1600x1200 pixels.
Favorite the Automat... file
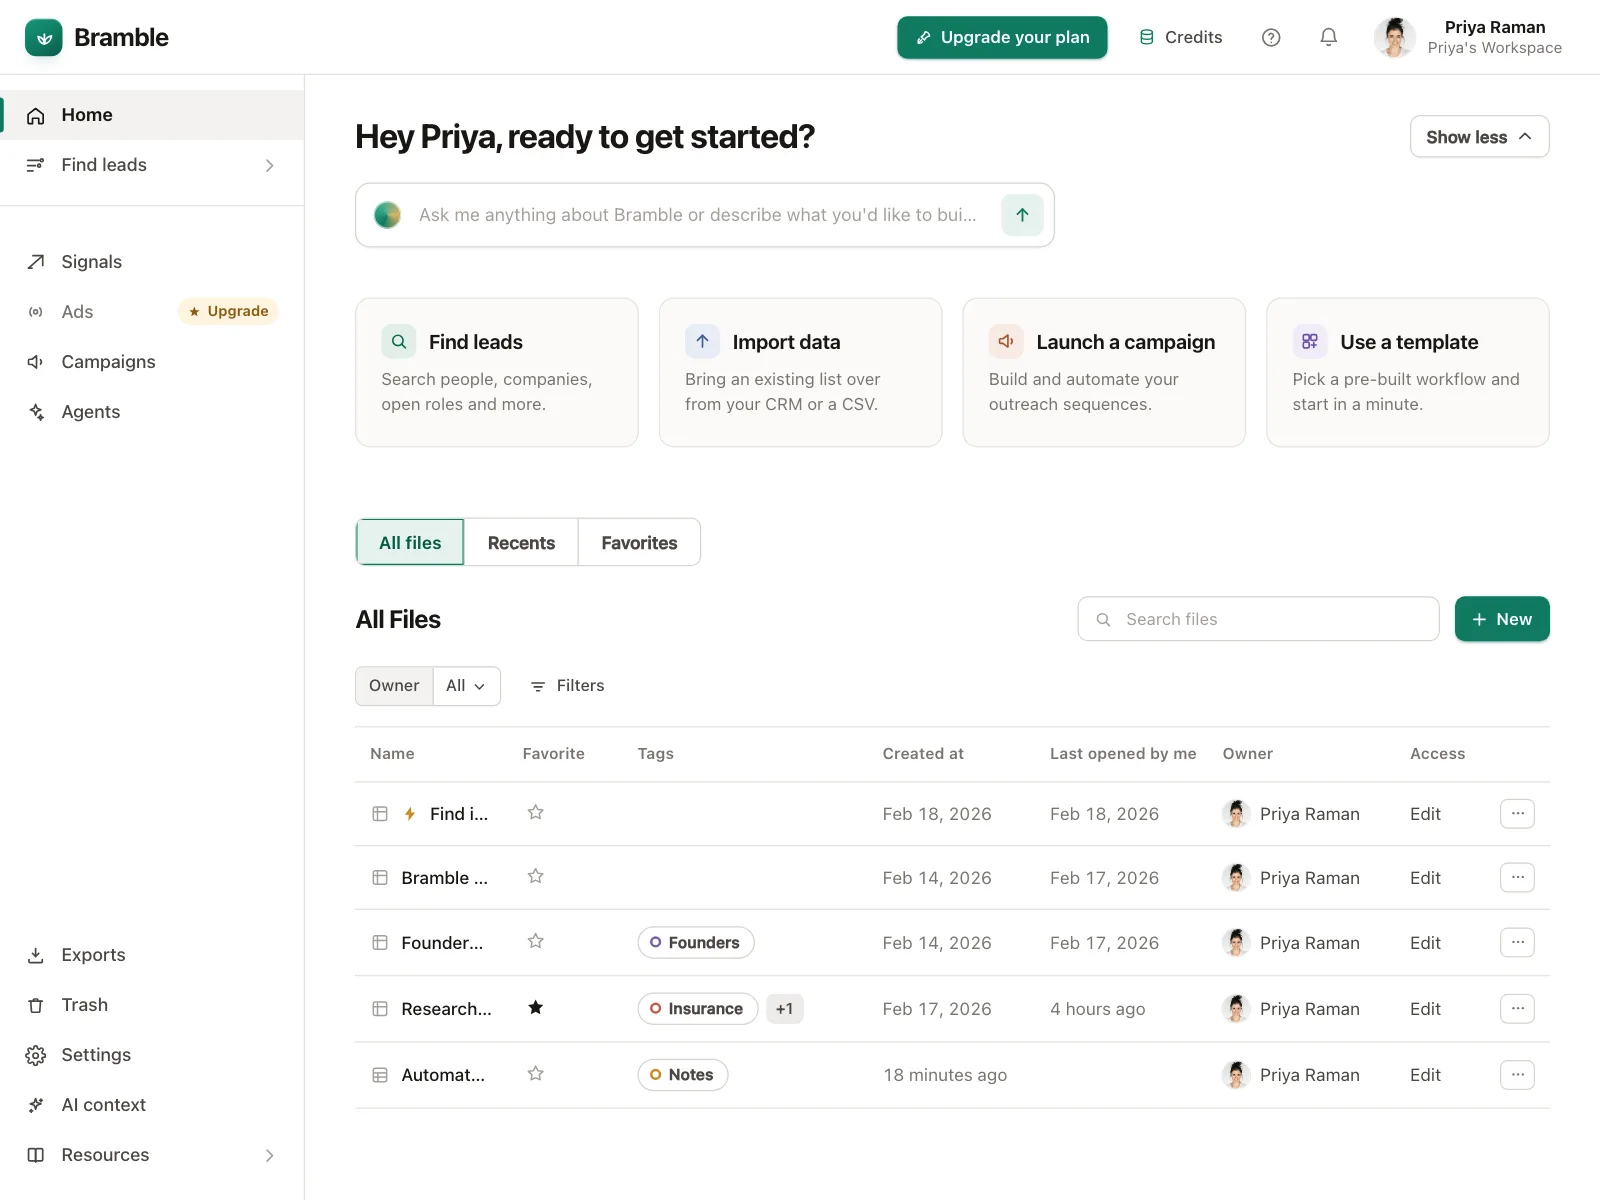[x=536, y=1074]
